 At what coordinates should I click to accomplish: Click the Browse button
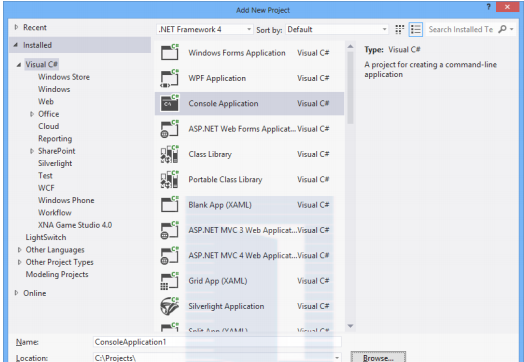378,357
